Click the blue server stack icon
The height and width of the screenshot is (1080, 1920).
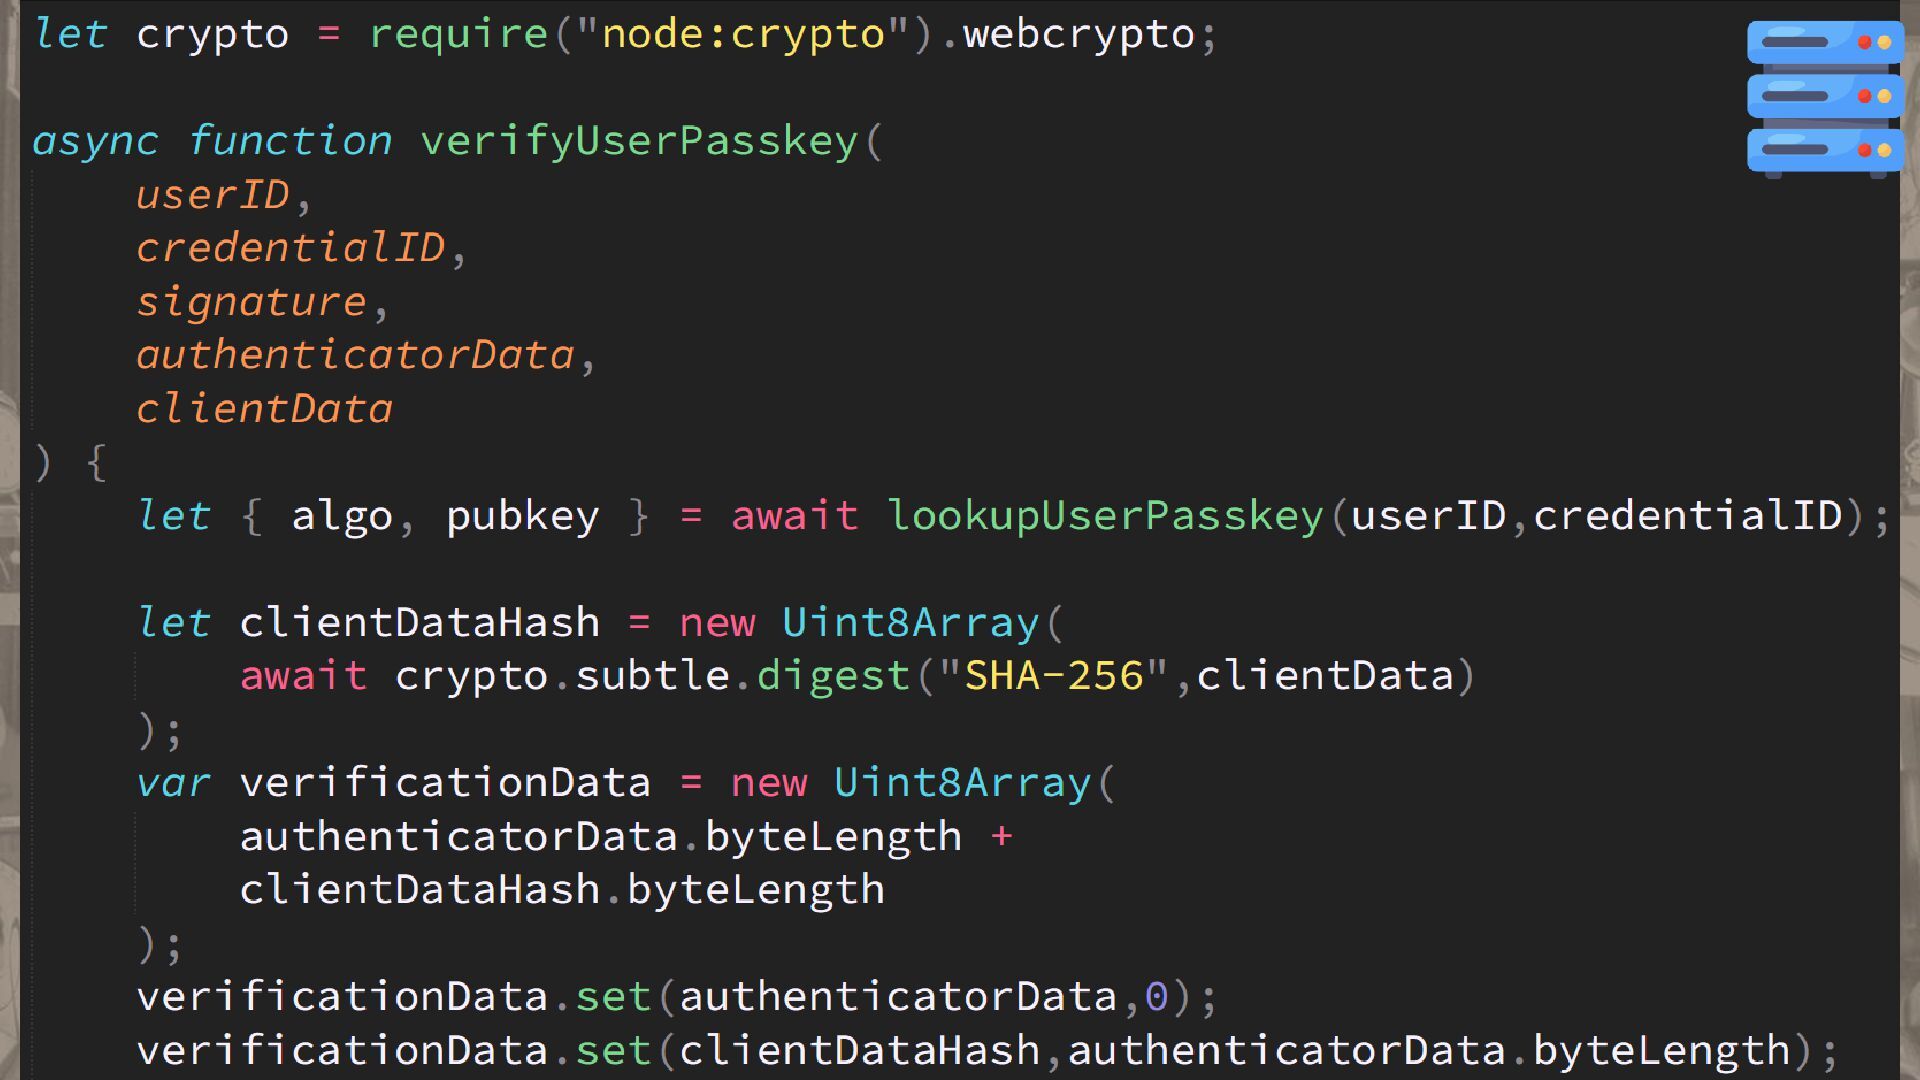click(x=1824, y=97)
